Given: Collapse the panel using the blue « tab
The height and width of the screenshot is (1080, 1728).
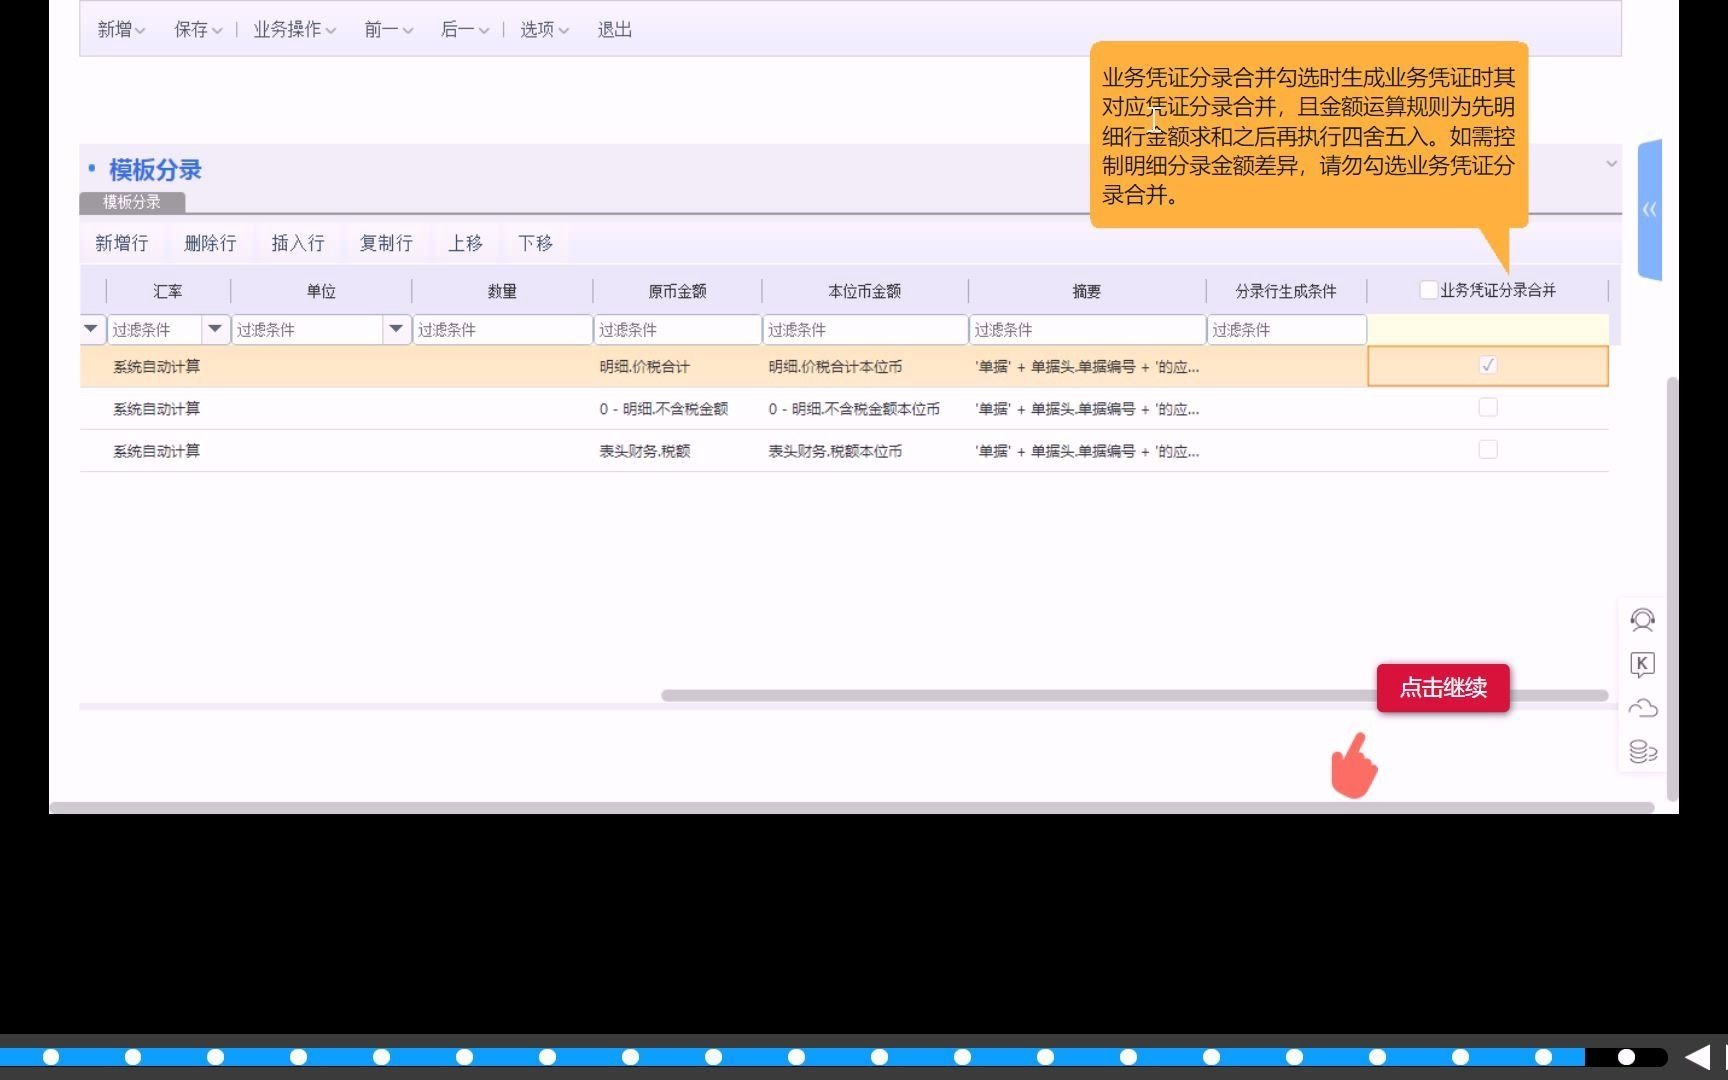Looking at the screenshot, I should (1649, 209).
